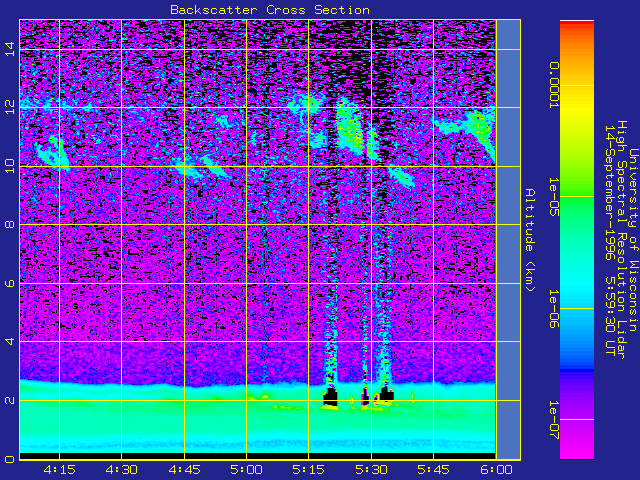Click the 4:45 time axis label
This screenshot has width=640, height=480.
[x=184, y=470]
